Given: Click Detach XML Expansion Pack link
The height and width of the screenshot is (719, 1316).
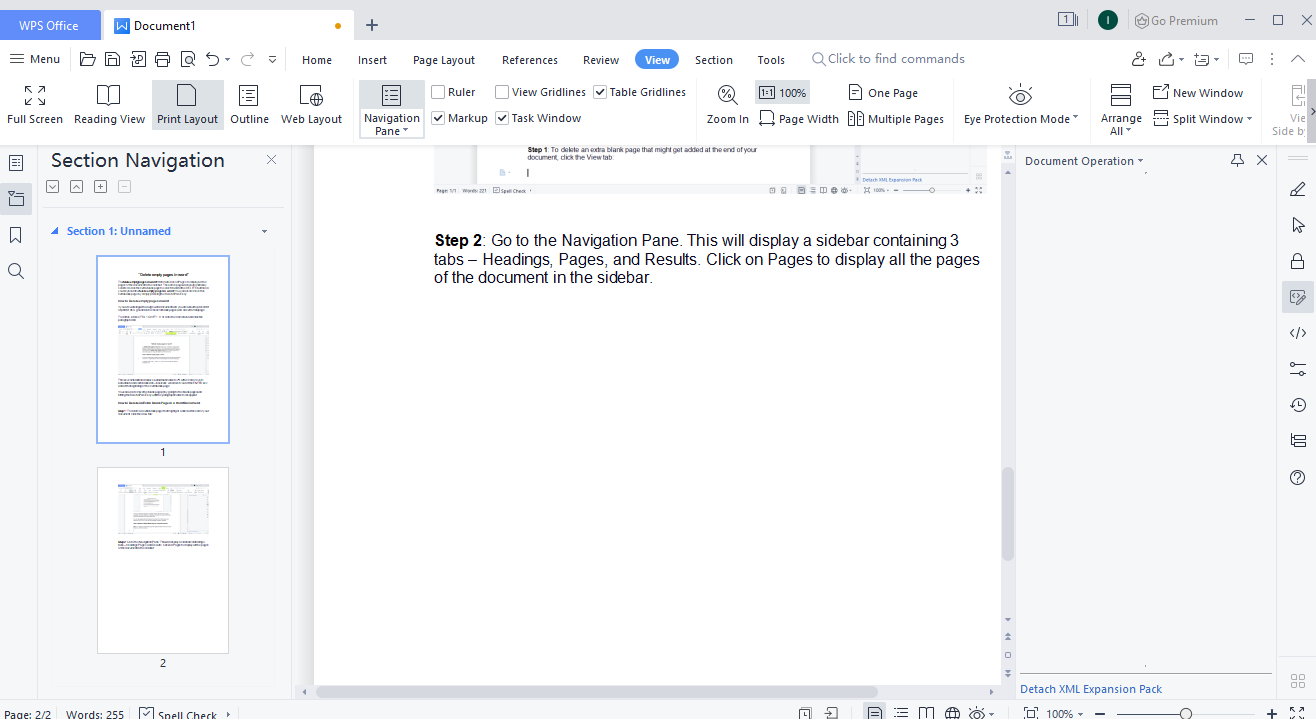Looking at the screenshot, I should pos(1090,688).
